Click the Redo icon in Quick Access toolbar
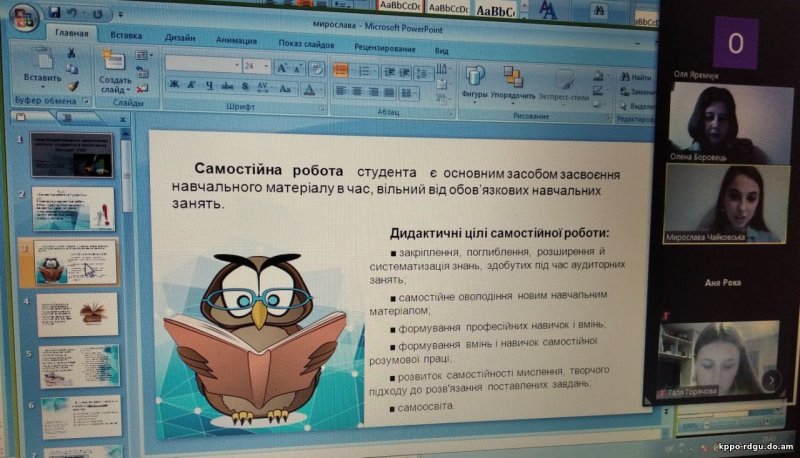Image resolution: width=800 pixels, height=458 pixels. pos(97,14)
